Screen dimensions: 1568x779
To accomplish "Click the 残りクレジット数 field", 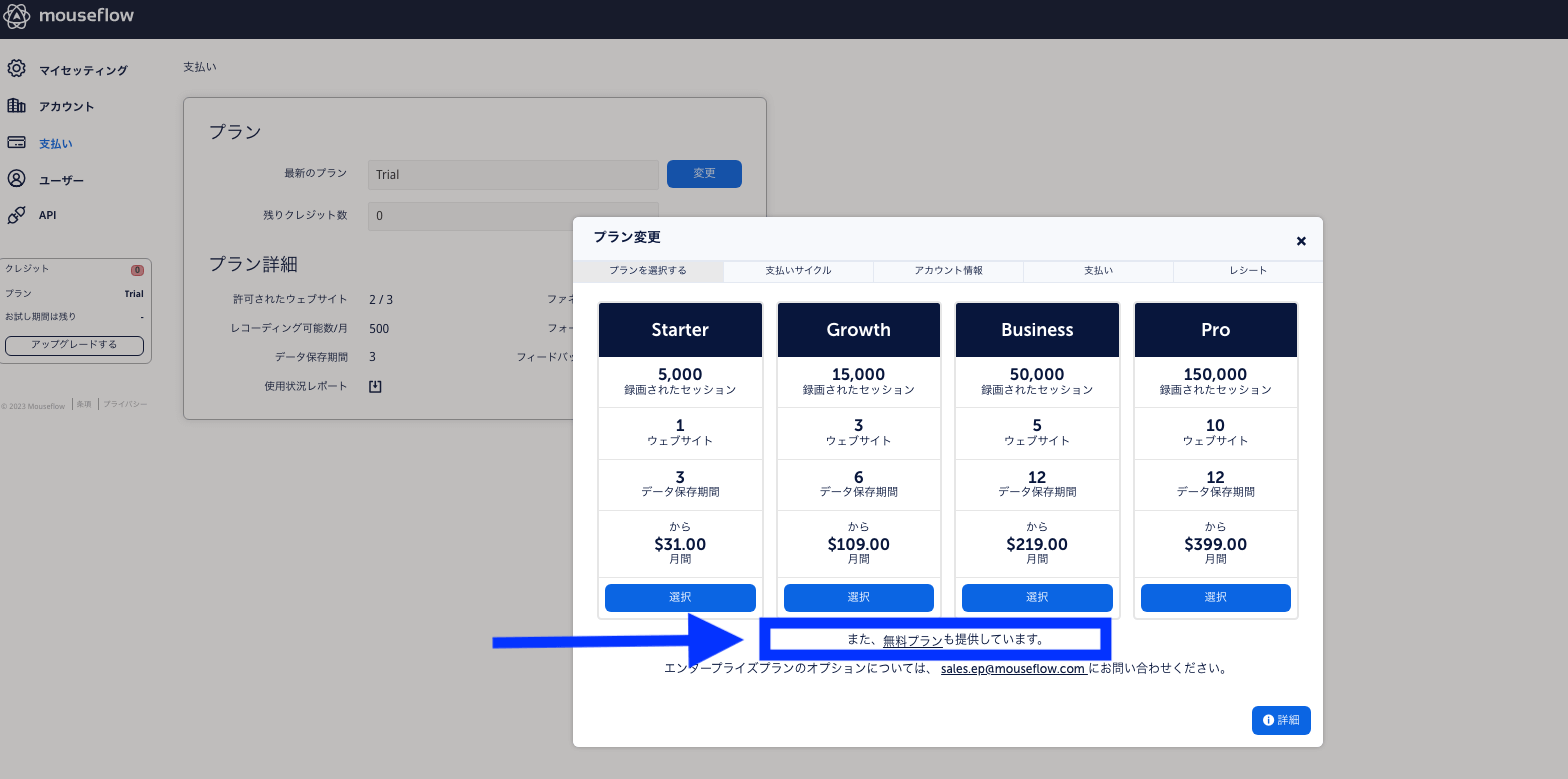I will tap(513, 215).
